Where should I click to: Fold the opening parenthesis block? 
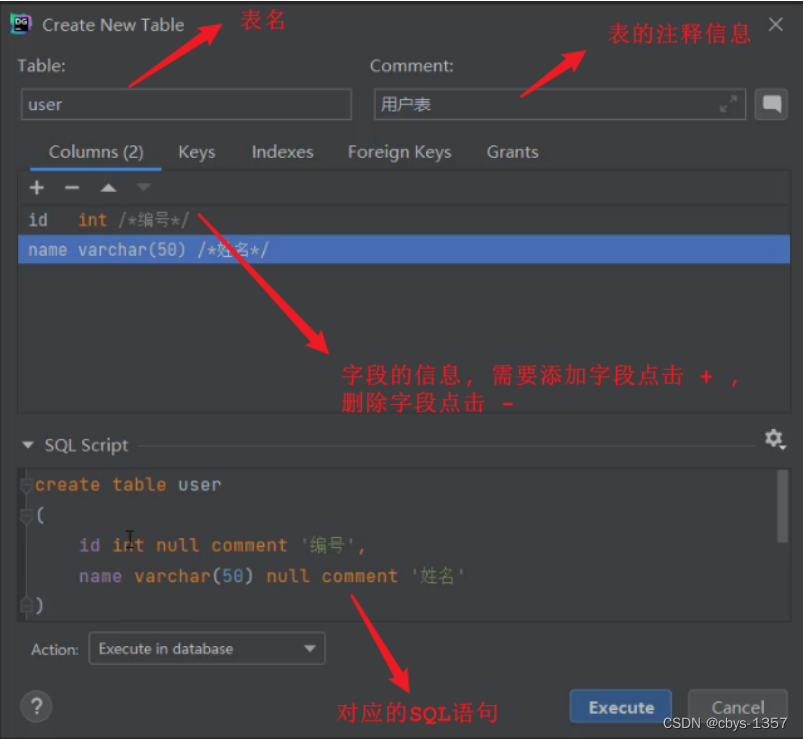pos(25,515)
